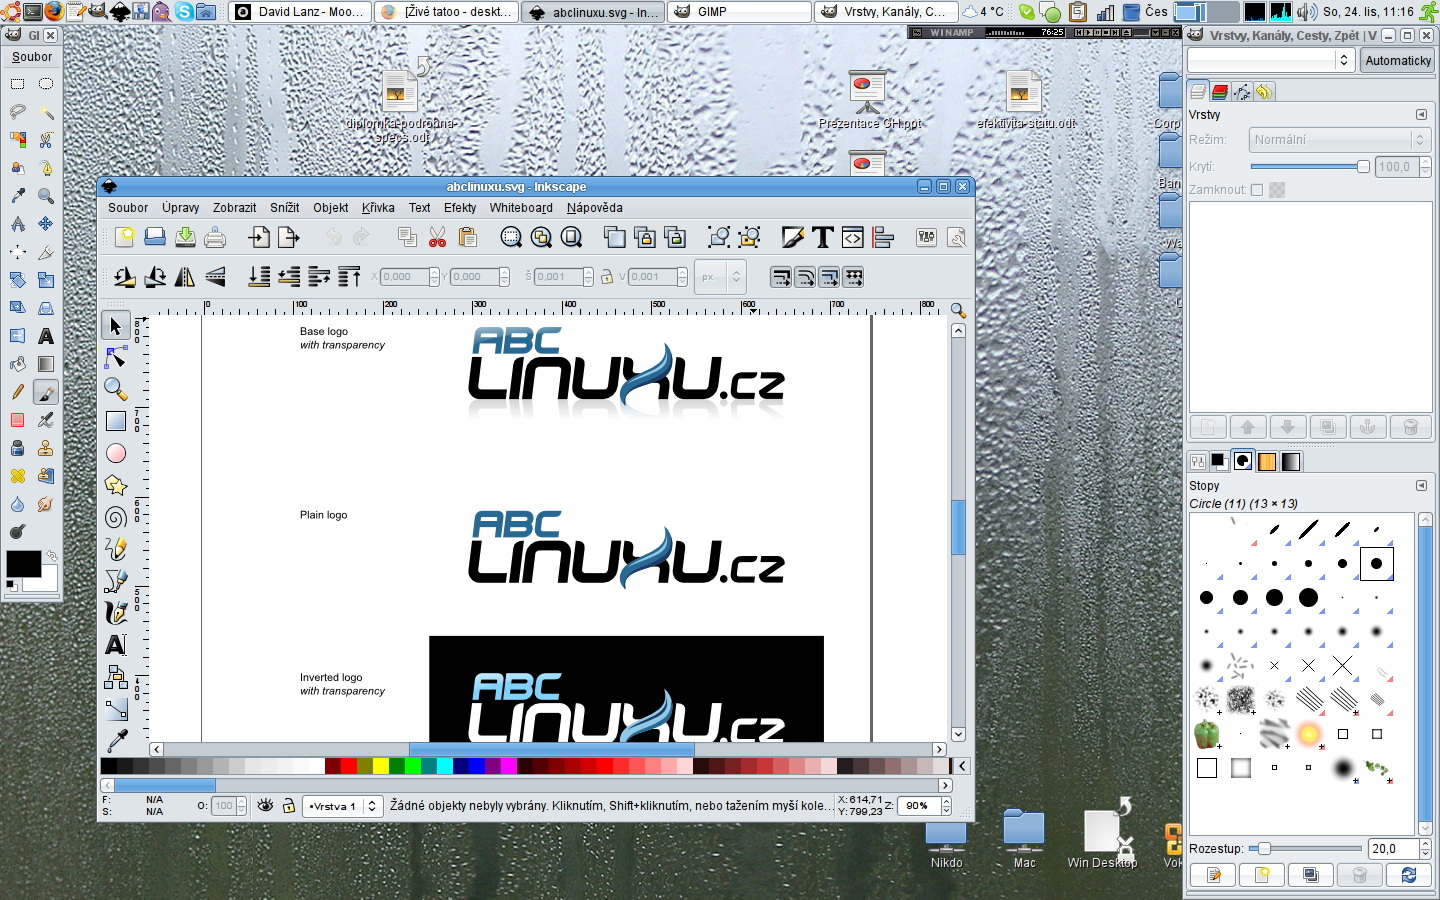Select GIMP Eraser tool
Image resolution: width=1440 pixels, height=900 pixels.
[x=18, y=420]
